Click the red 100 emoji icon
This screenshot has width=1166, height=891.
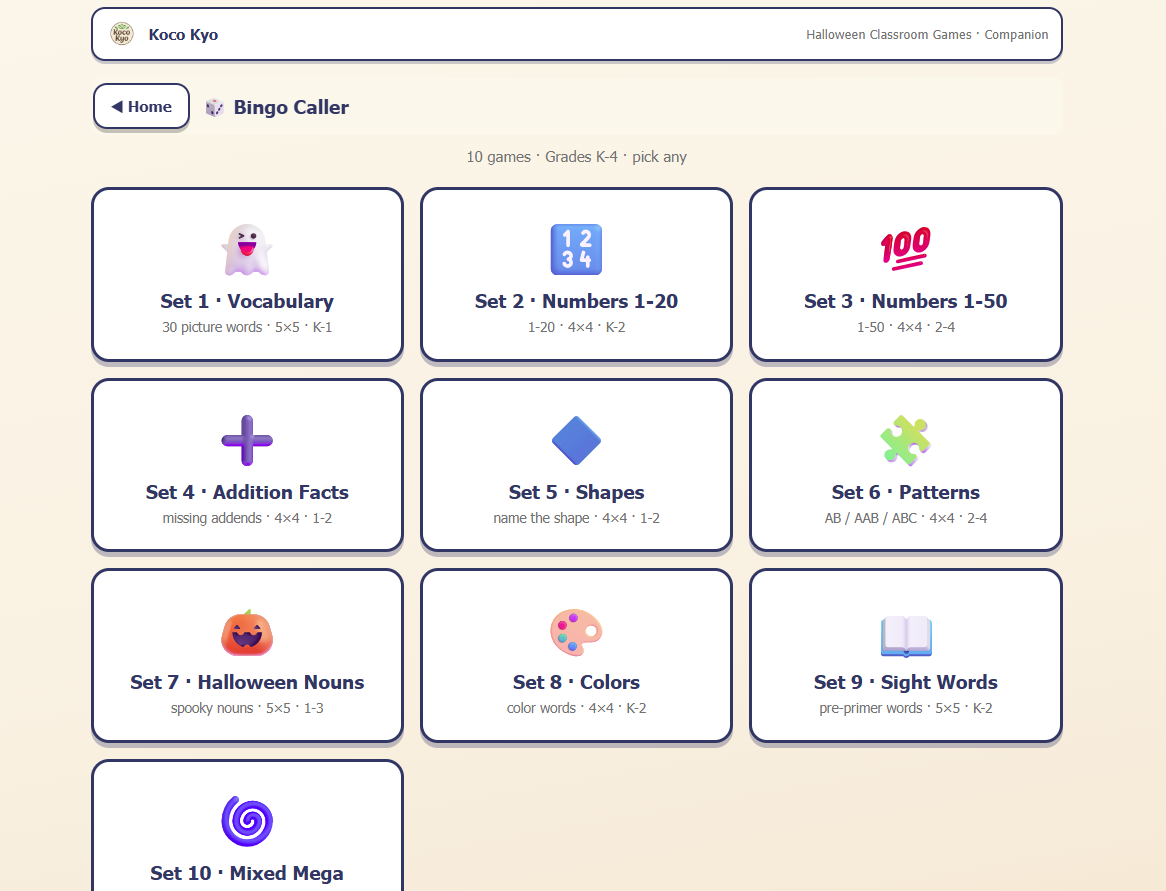coord(906,250)
